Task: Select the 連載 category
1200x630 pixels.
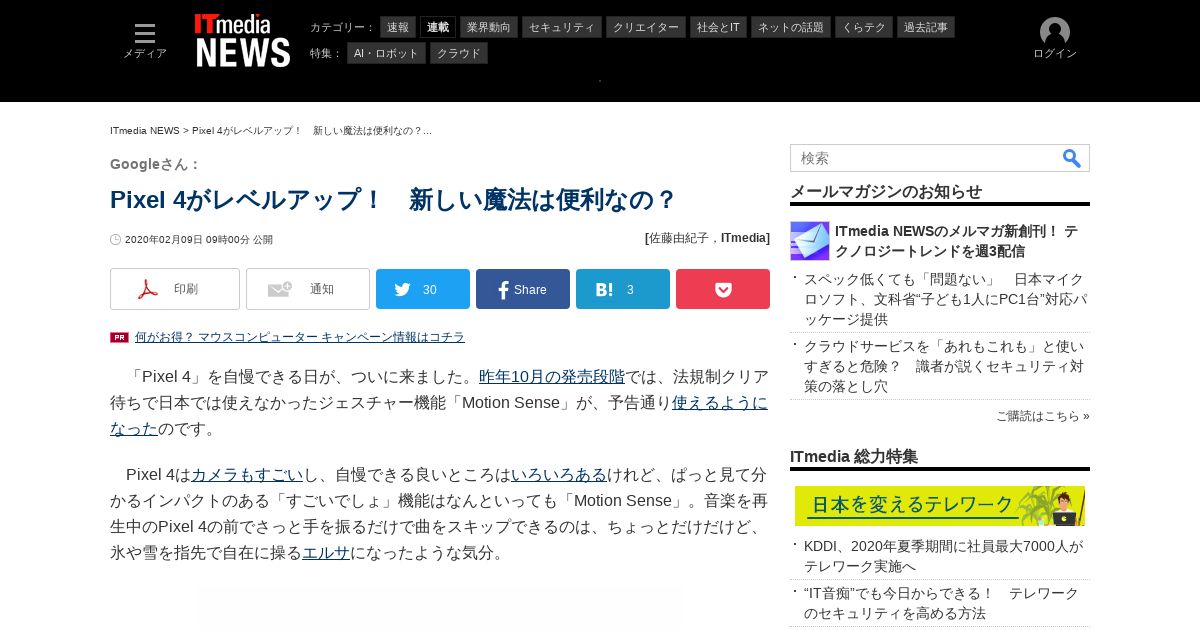Action: click(438, 27)
